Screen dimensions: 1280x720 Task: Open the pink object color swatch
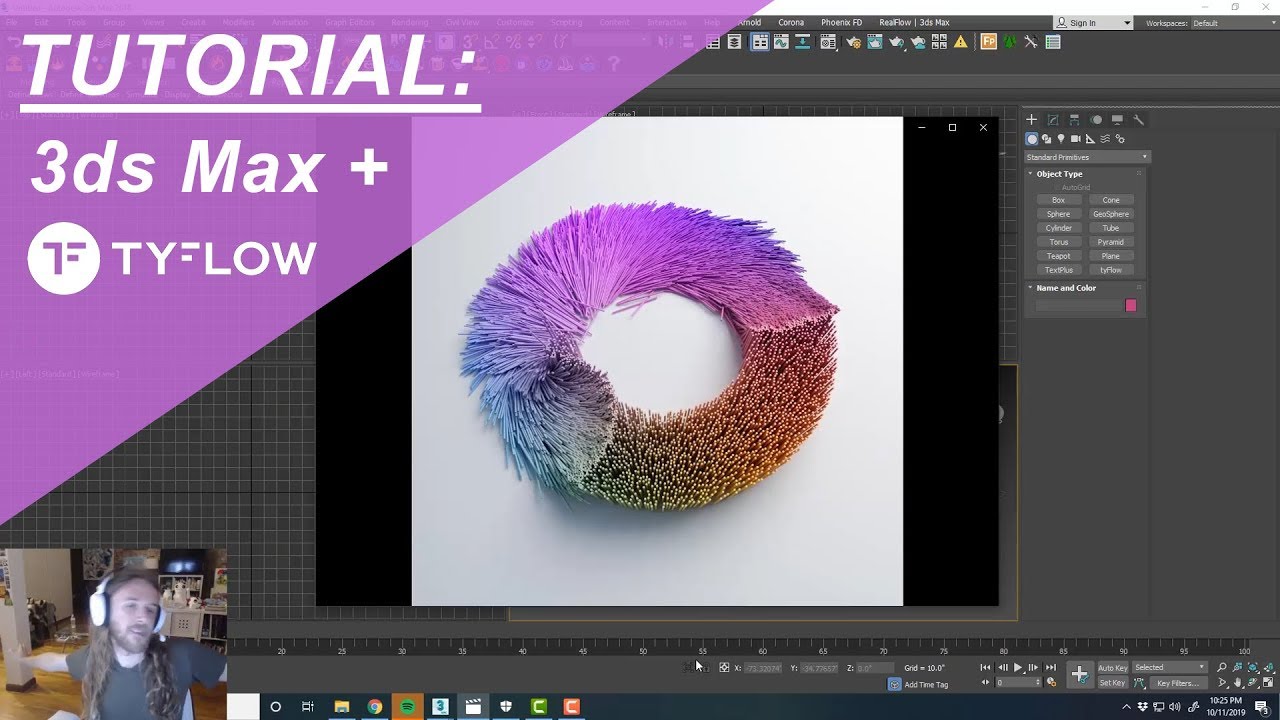click(1131, 305)
